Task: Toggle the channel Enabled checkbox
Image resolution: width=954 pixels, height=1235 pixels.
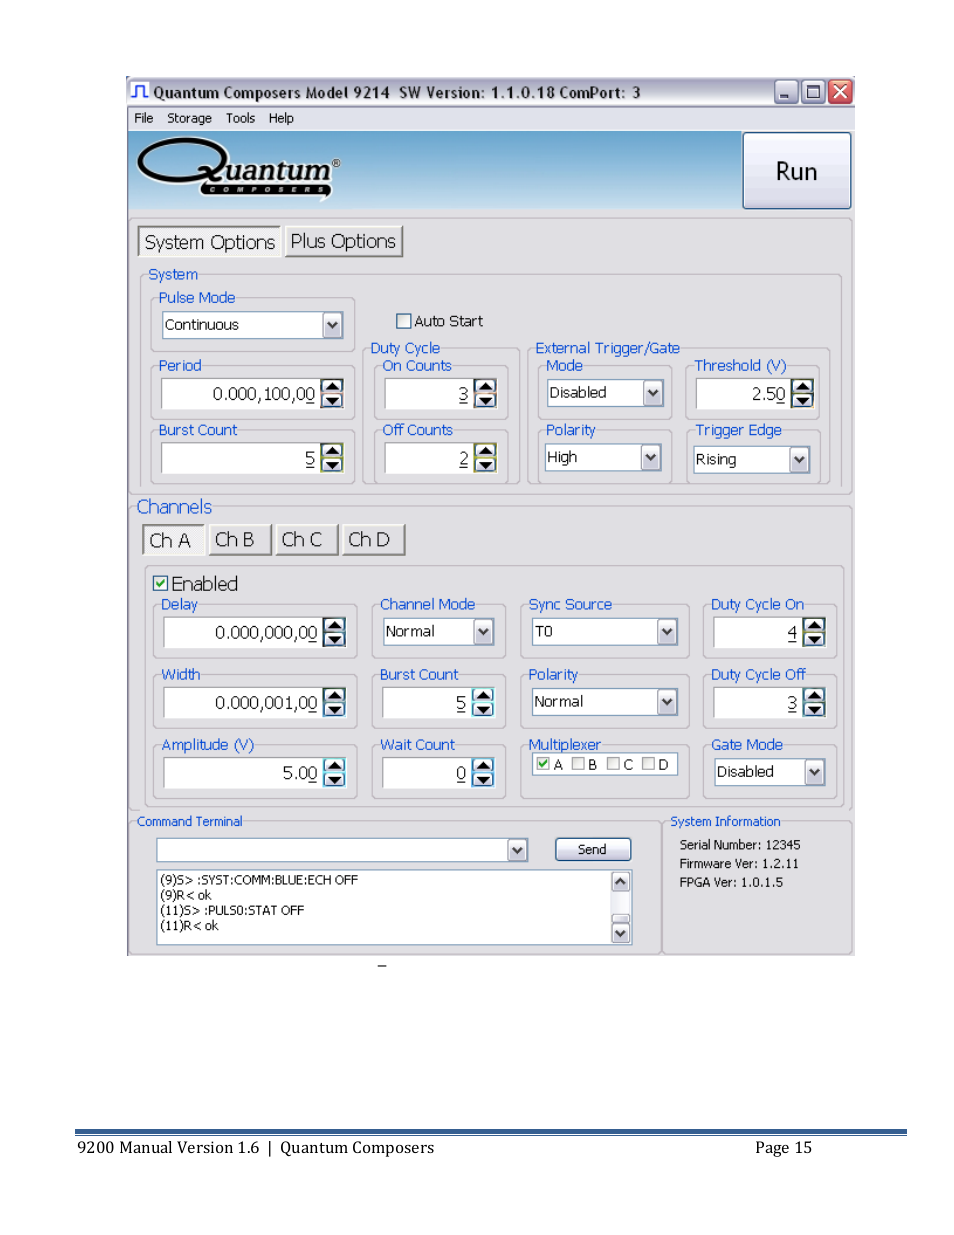Action: pyautogui.click(x=160, y=583)
